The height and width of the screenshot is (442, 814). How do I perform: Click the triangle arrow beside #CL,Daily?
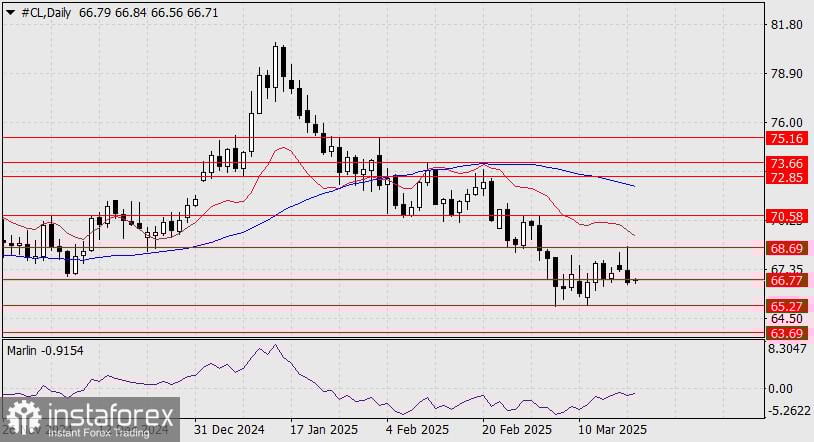(10, 13)
